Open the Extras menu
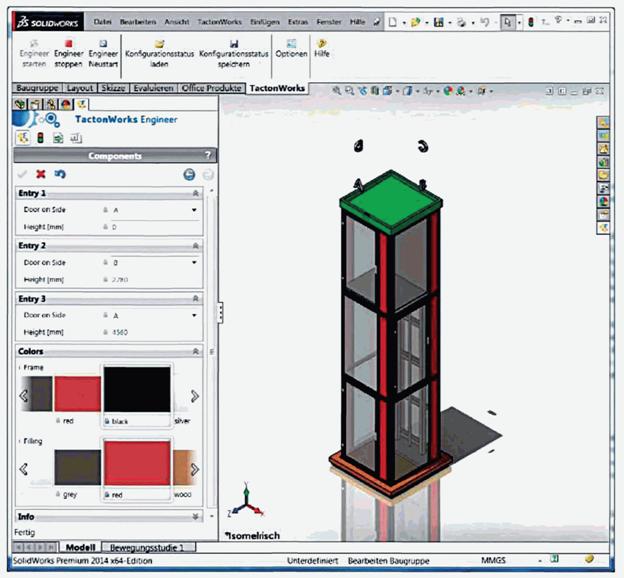 tap(298, 22)
